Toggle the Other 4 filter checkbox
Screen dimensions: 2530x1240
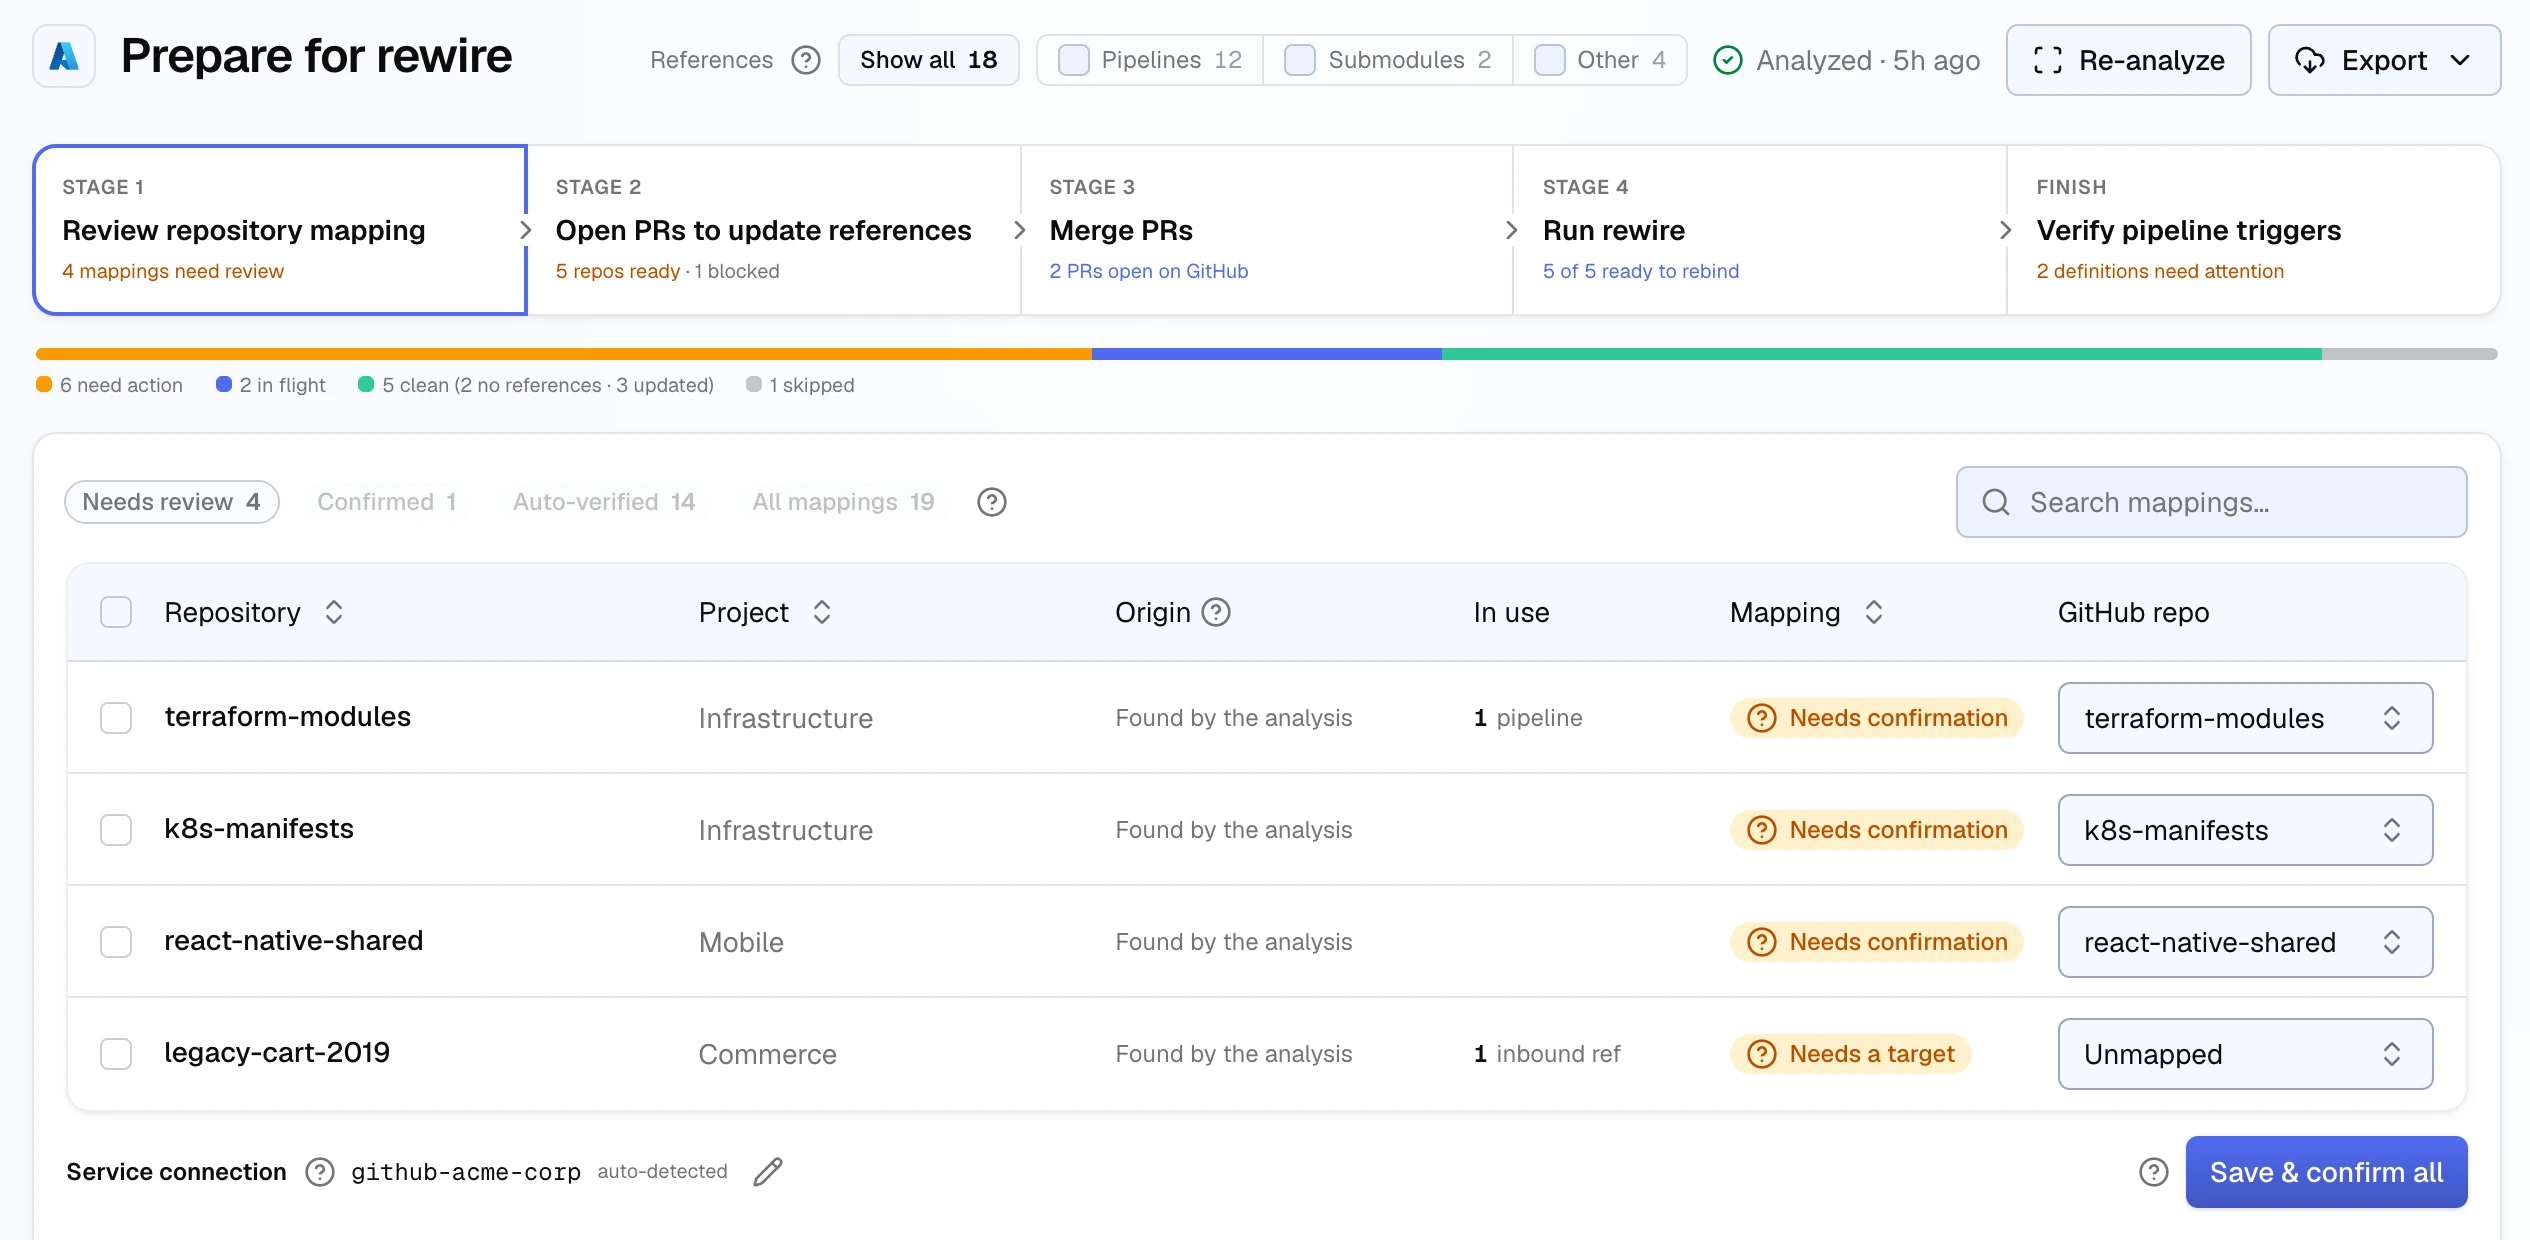point(1549,60)
